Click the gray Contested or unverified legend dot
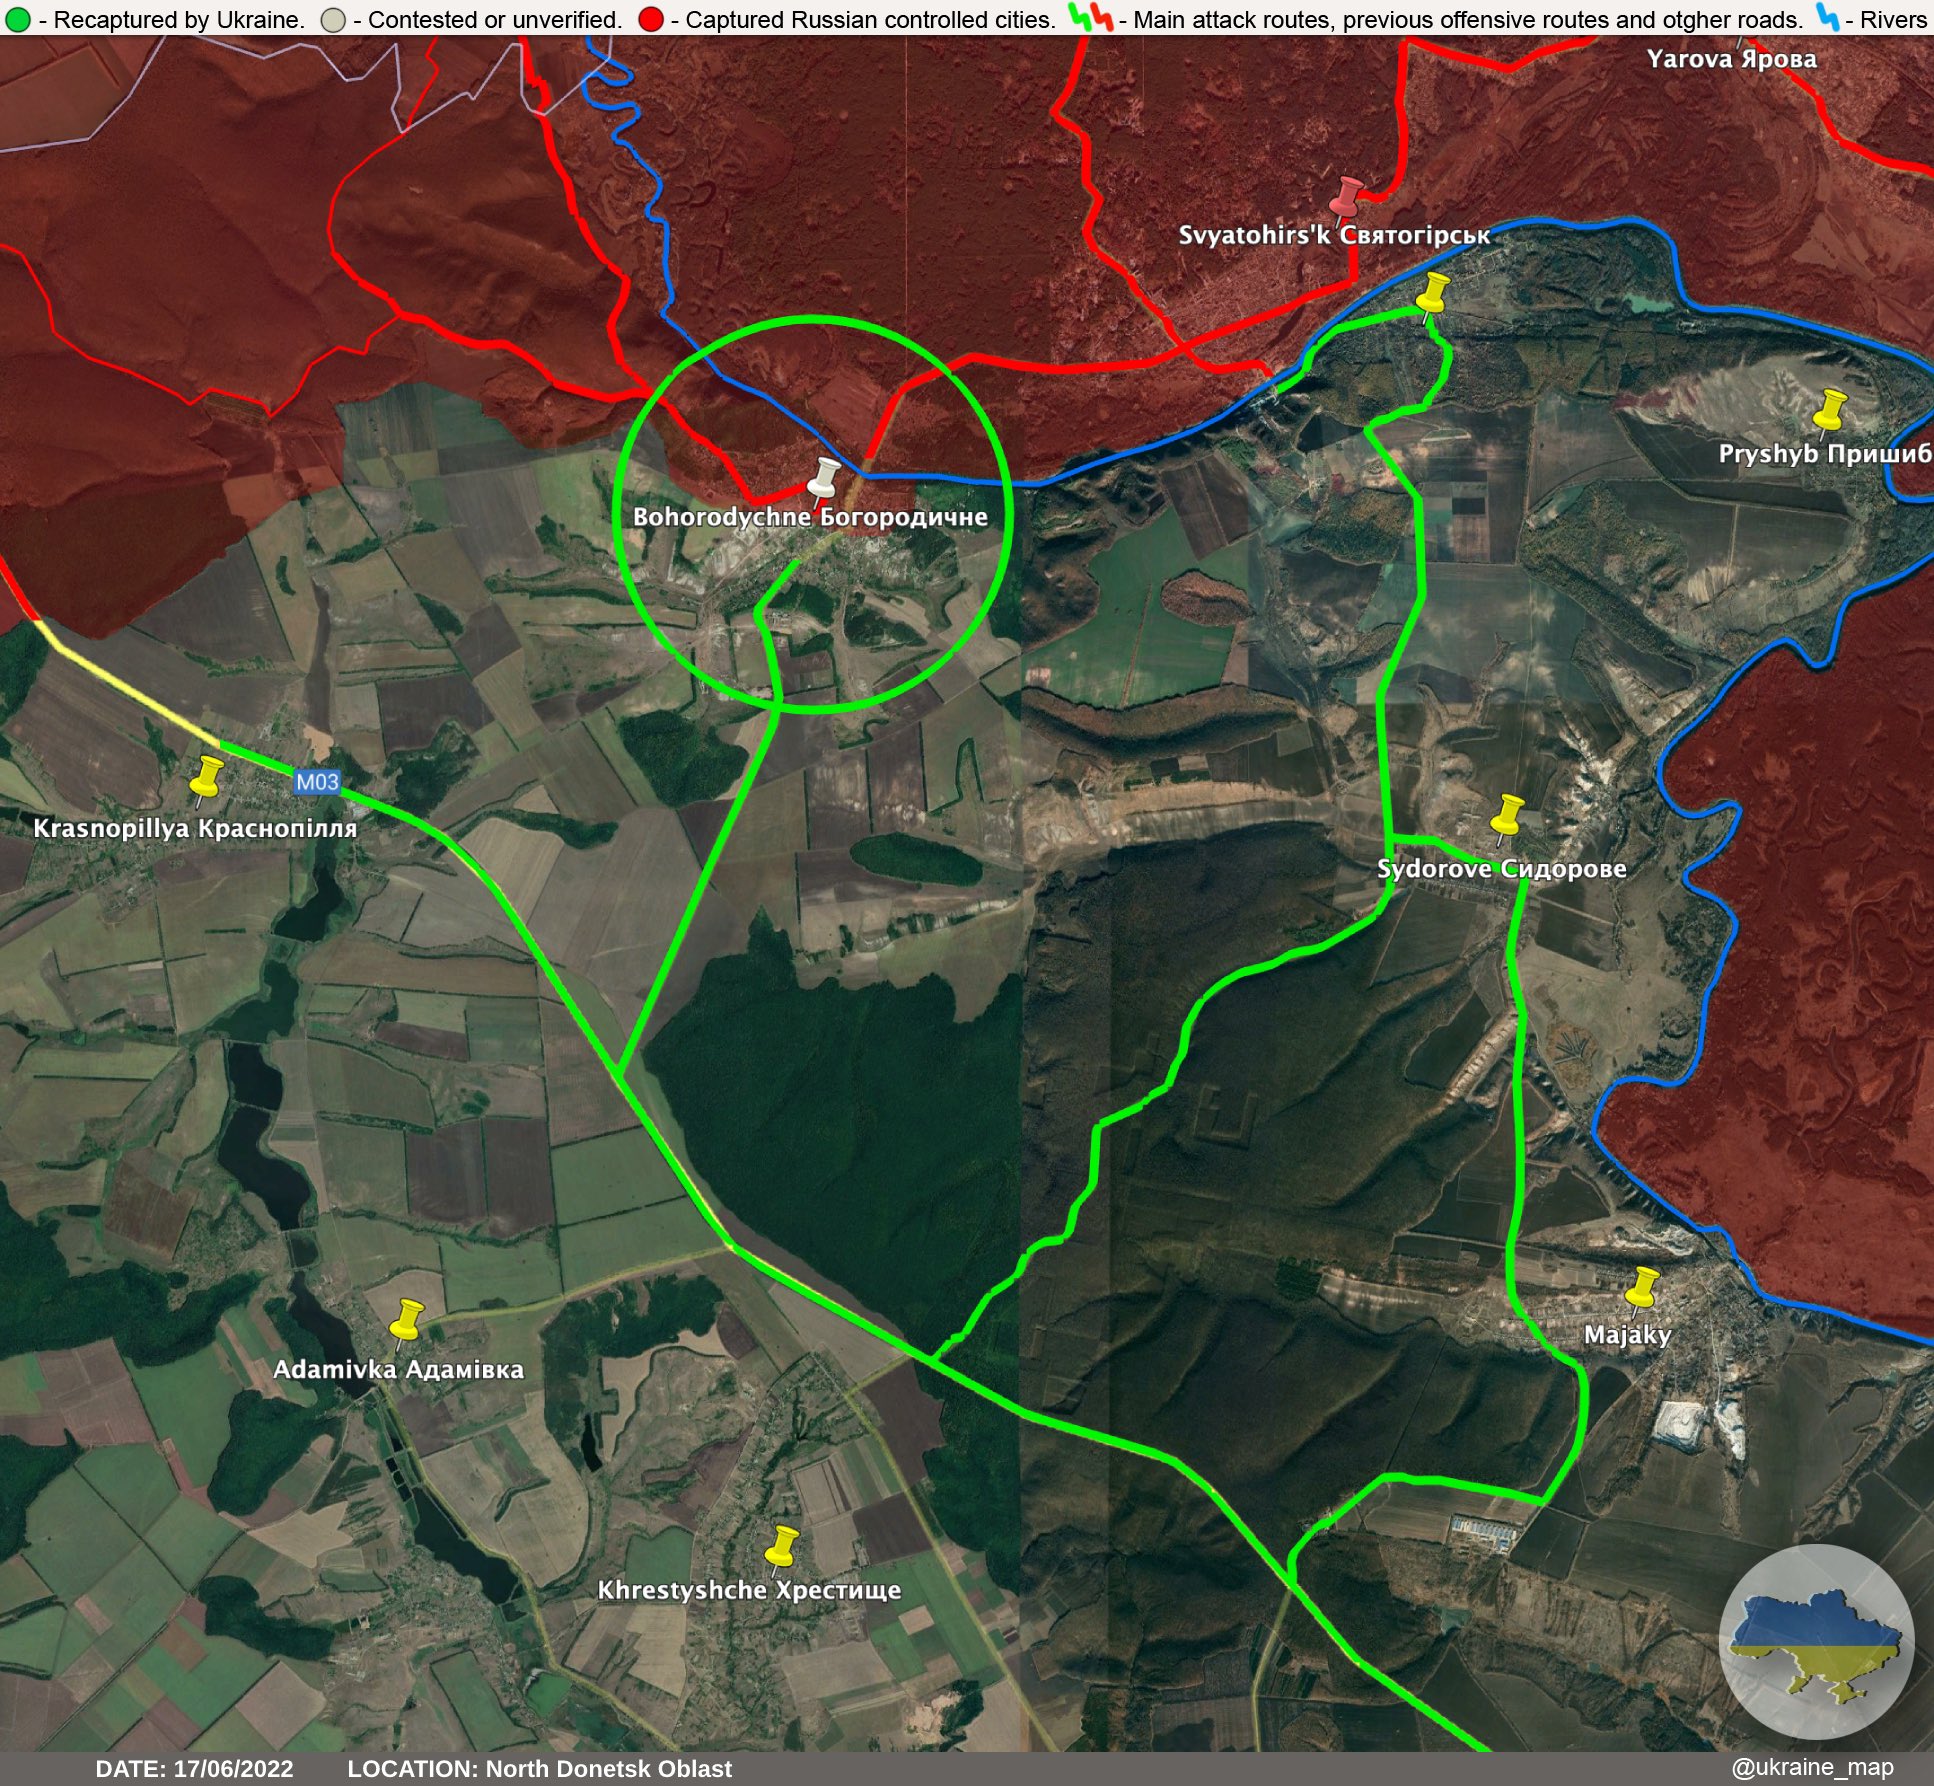The height and width of the screenshot is (1786, 1934). (x=334, y=19)
